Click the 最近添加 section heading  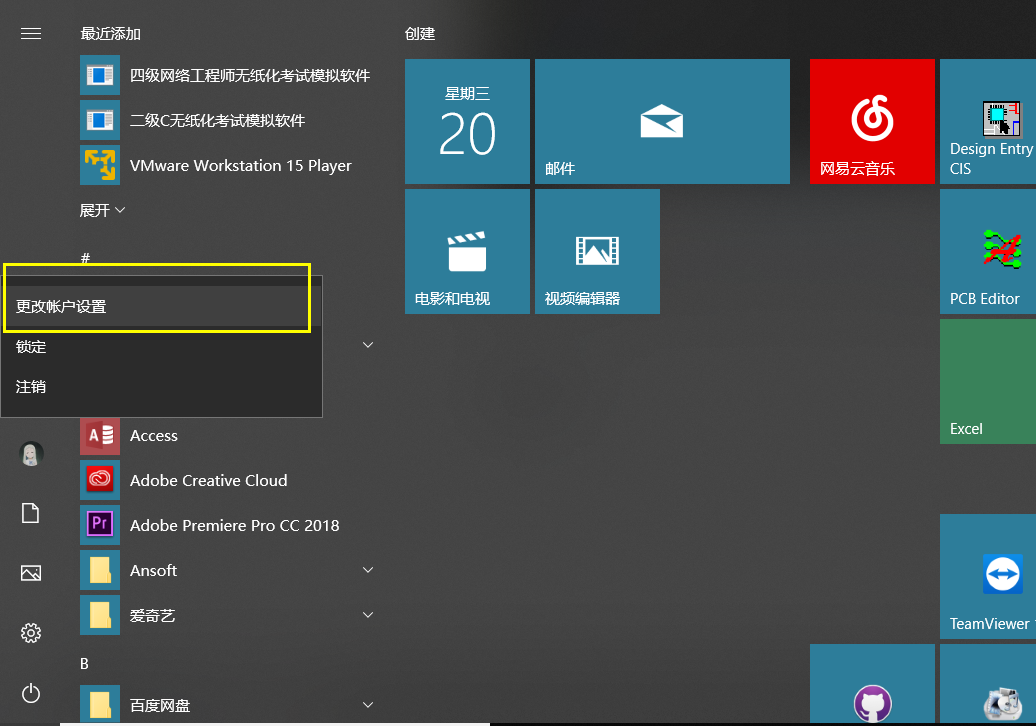point(110,34)
